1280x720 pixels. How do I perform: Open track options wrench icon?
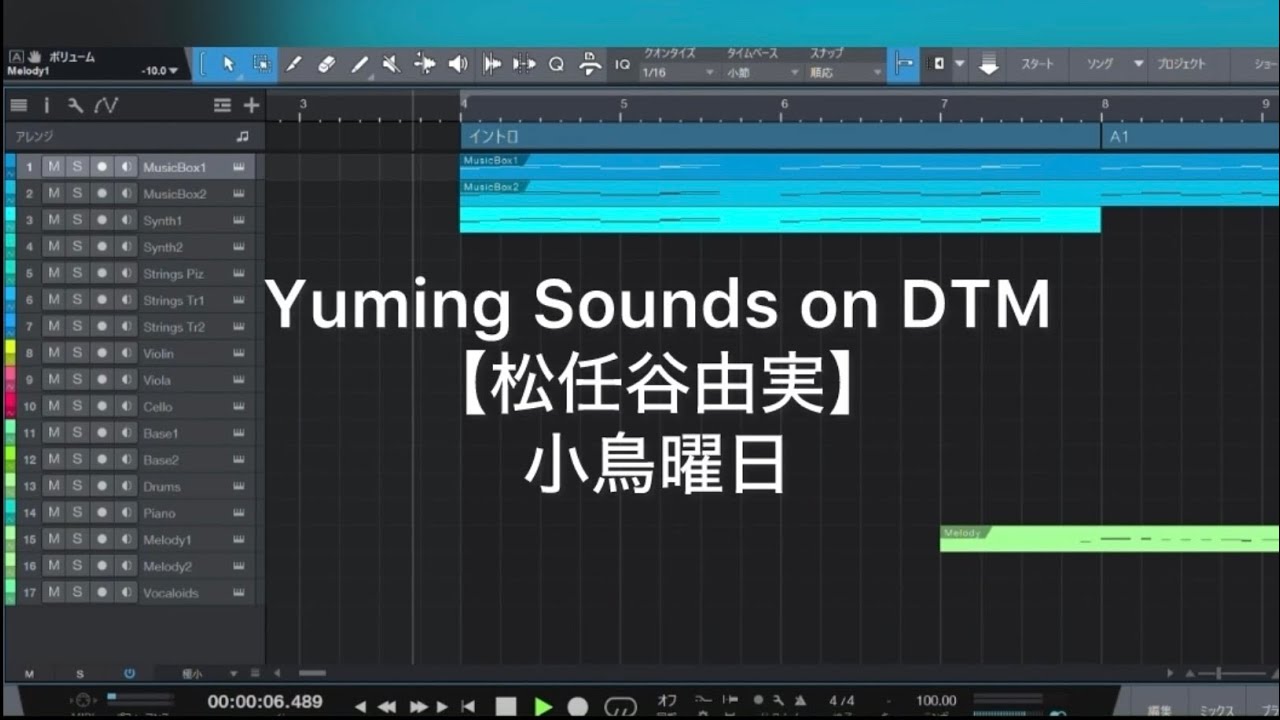75,105
